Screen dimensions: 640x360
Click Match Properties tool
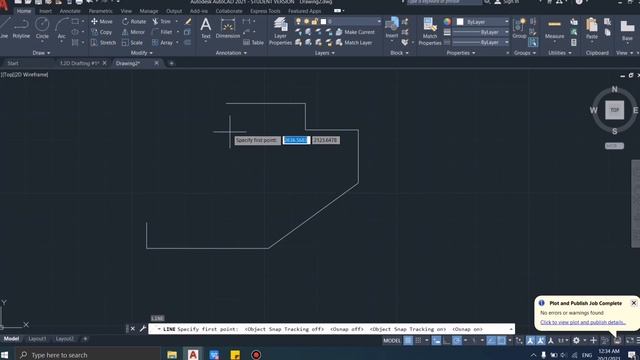pyautogui.click(x=430, y=31)
